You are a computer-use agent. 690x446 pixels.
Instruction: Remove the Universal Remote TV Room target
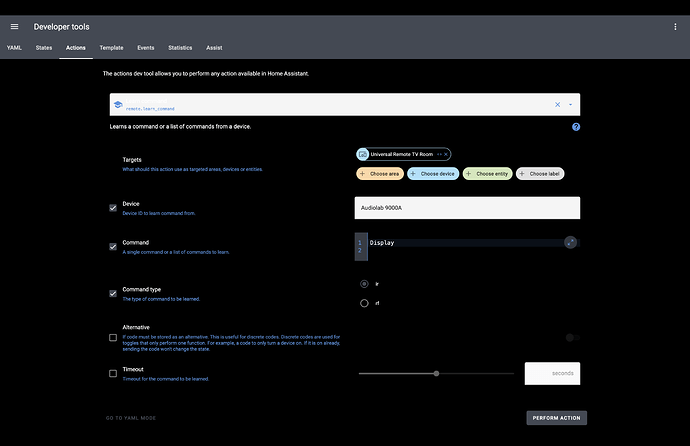click(x=445, y=154)
